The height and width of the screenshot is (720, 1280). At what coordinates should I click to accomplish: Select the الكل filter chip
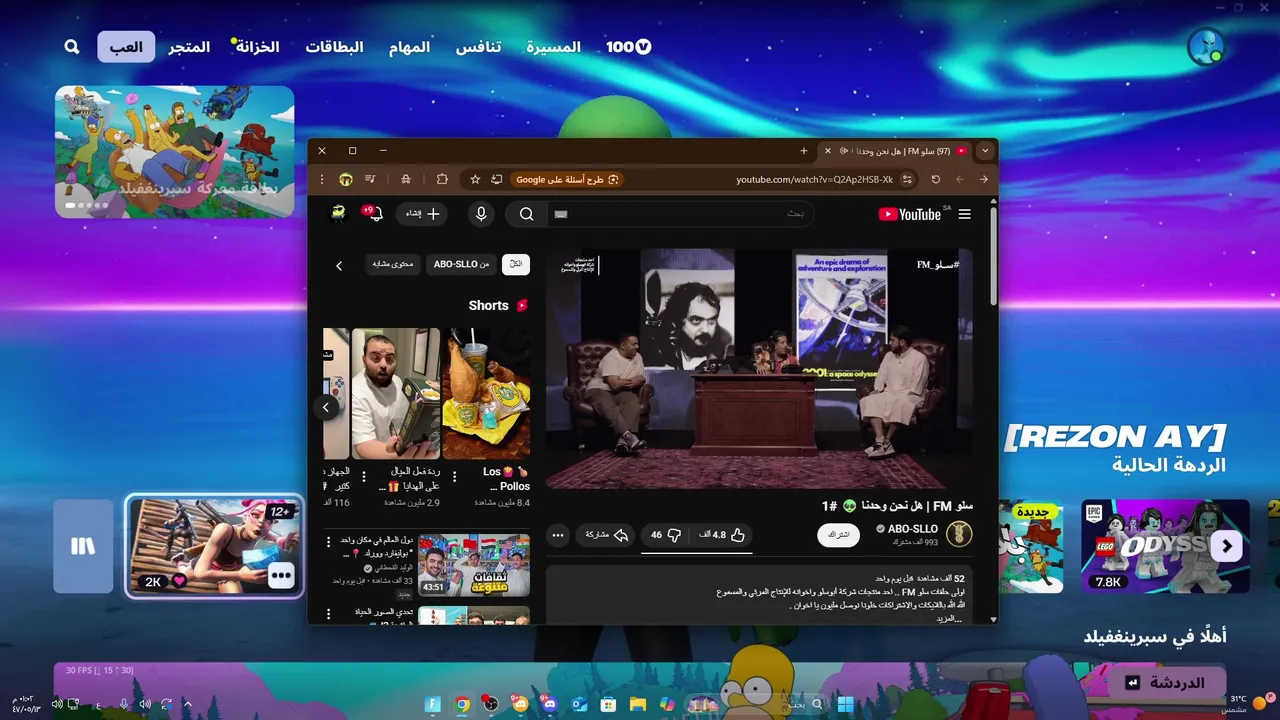point(516,264)
